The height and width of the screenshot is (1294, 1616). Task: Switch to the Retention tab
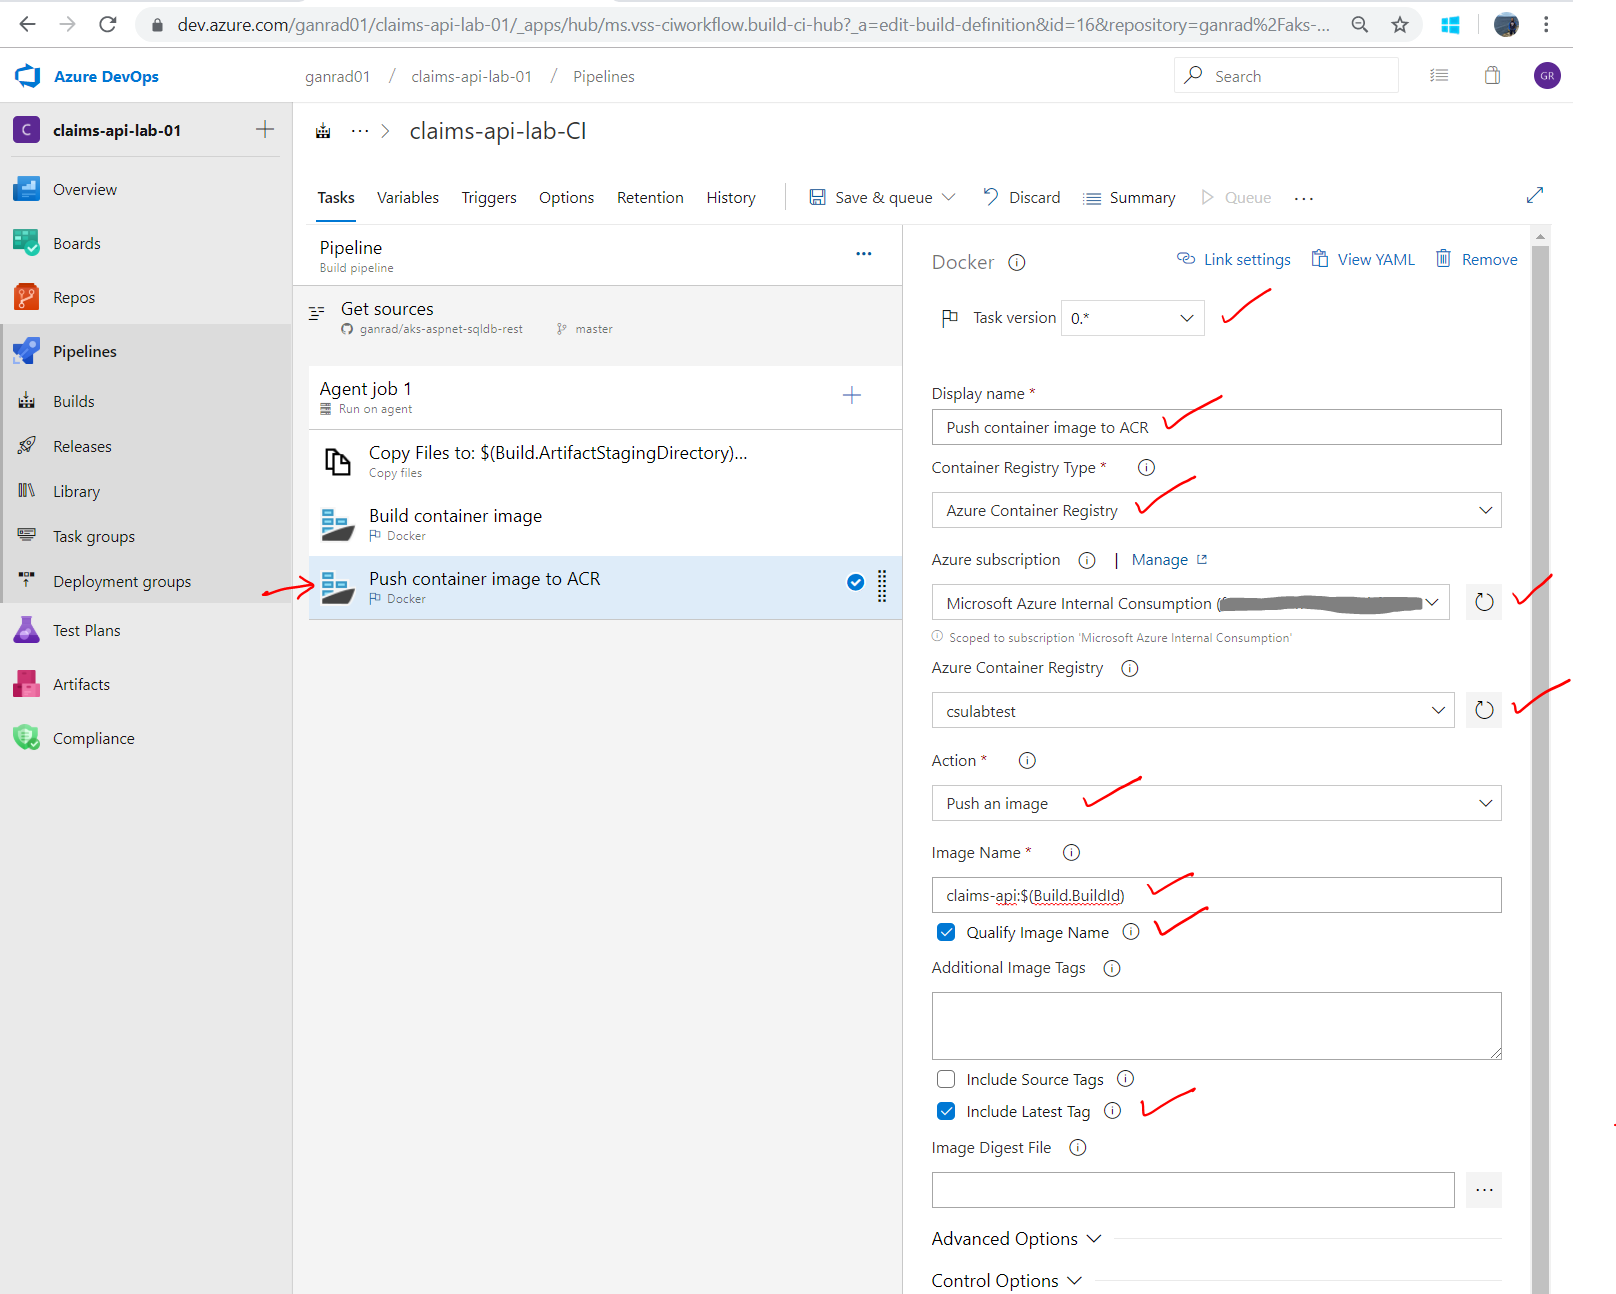pos(650,197)
